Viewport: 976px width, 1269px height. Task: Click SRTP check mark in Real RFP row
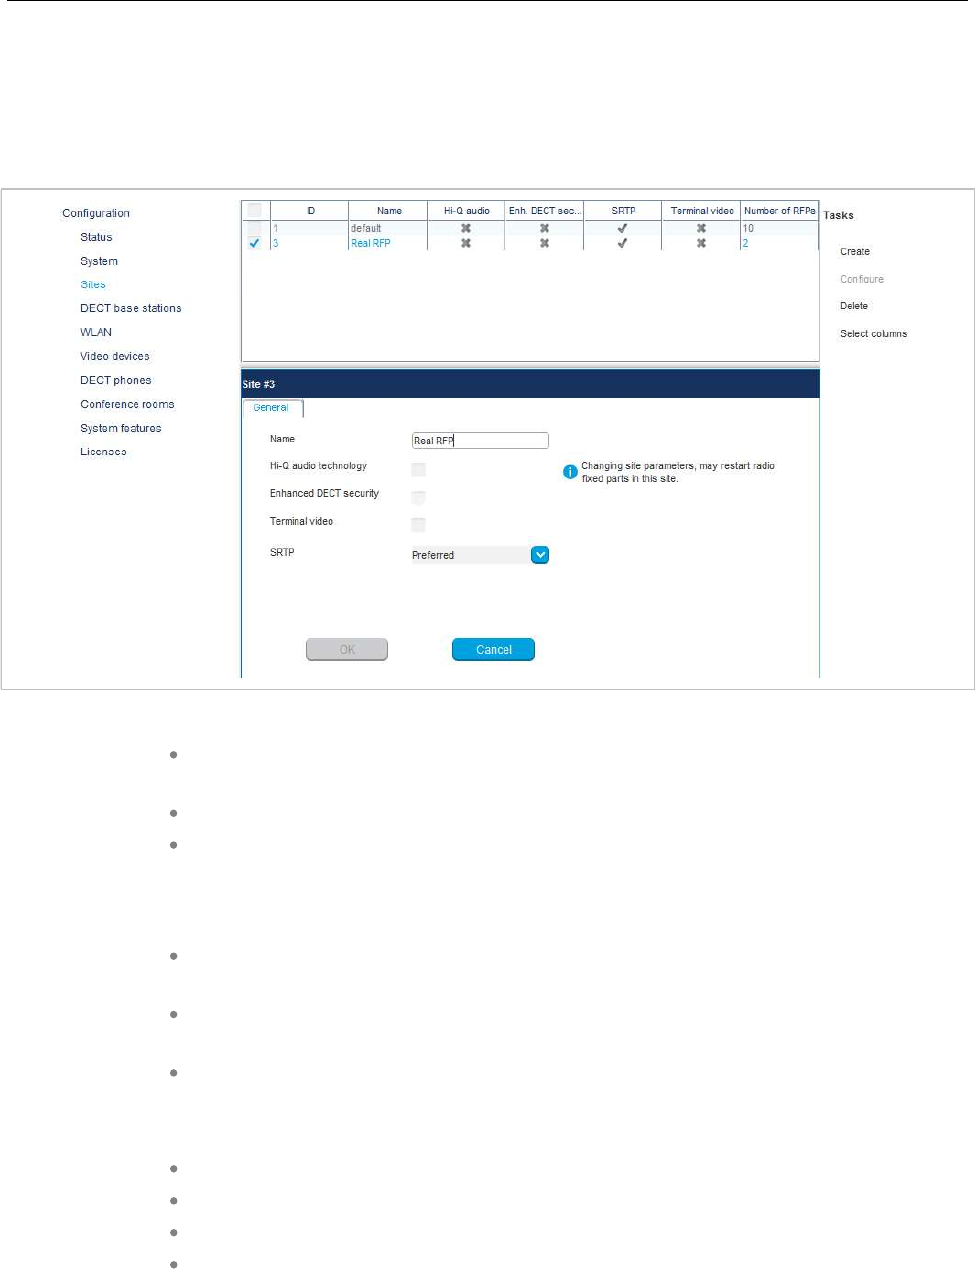[x=622, y=243]
